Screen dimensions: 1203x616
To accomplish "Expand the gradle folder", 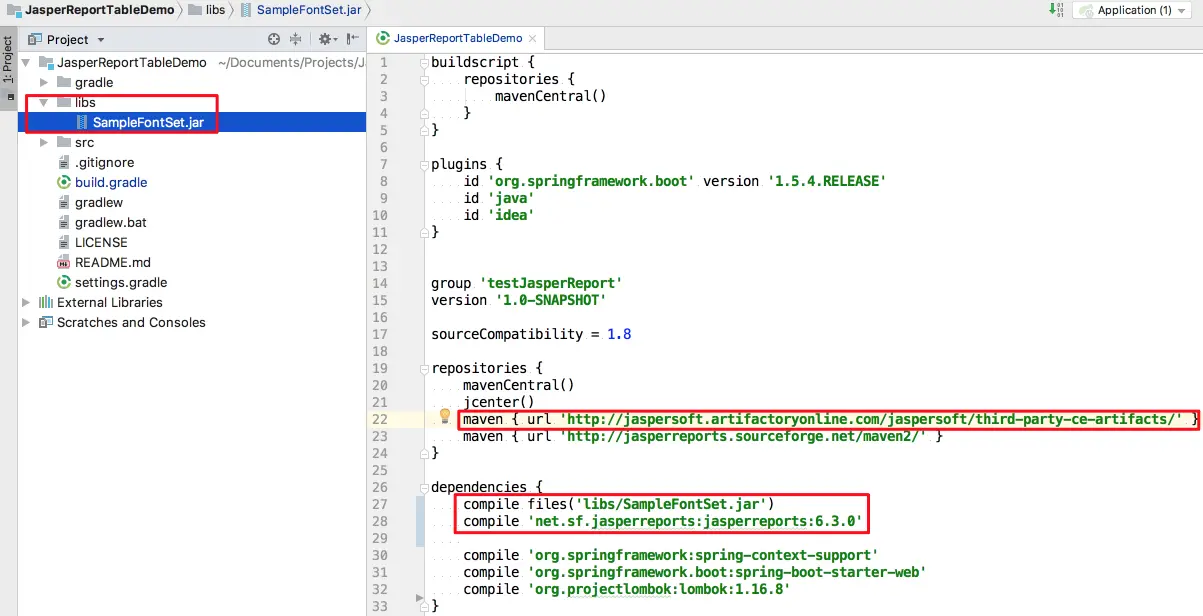I will (44, 82).
